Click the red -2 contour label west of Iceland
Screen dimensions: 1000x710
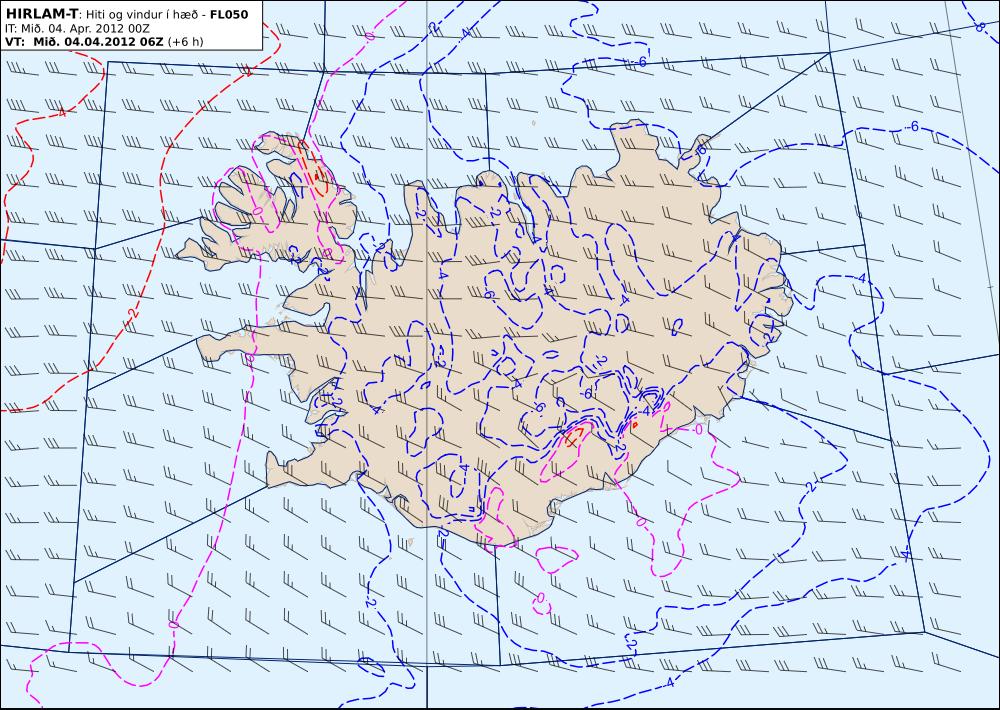132,313
